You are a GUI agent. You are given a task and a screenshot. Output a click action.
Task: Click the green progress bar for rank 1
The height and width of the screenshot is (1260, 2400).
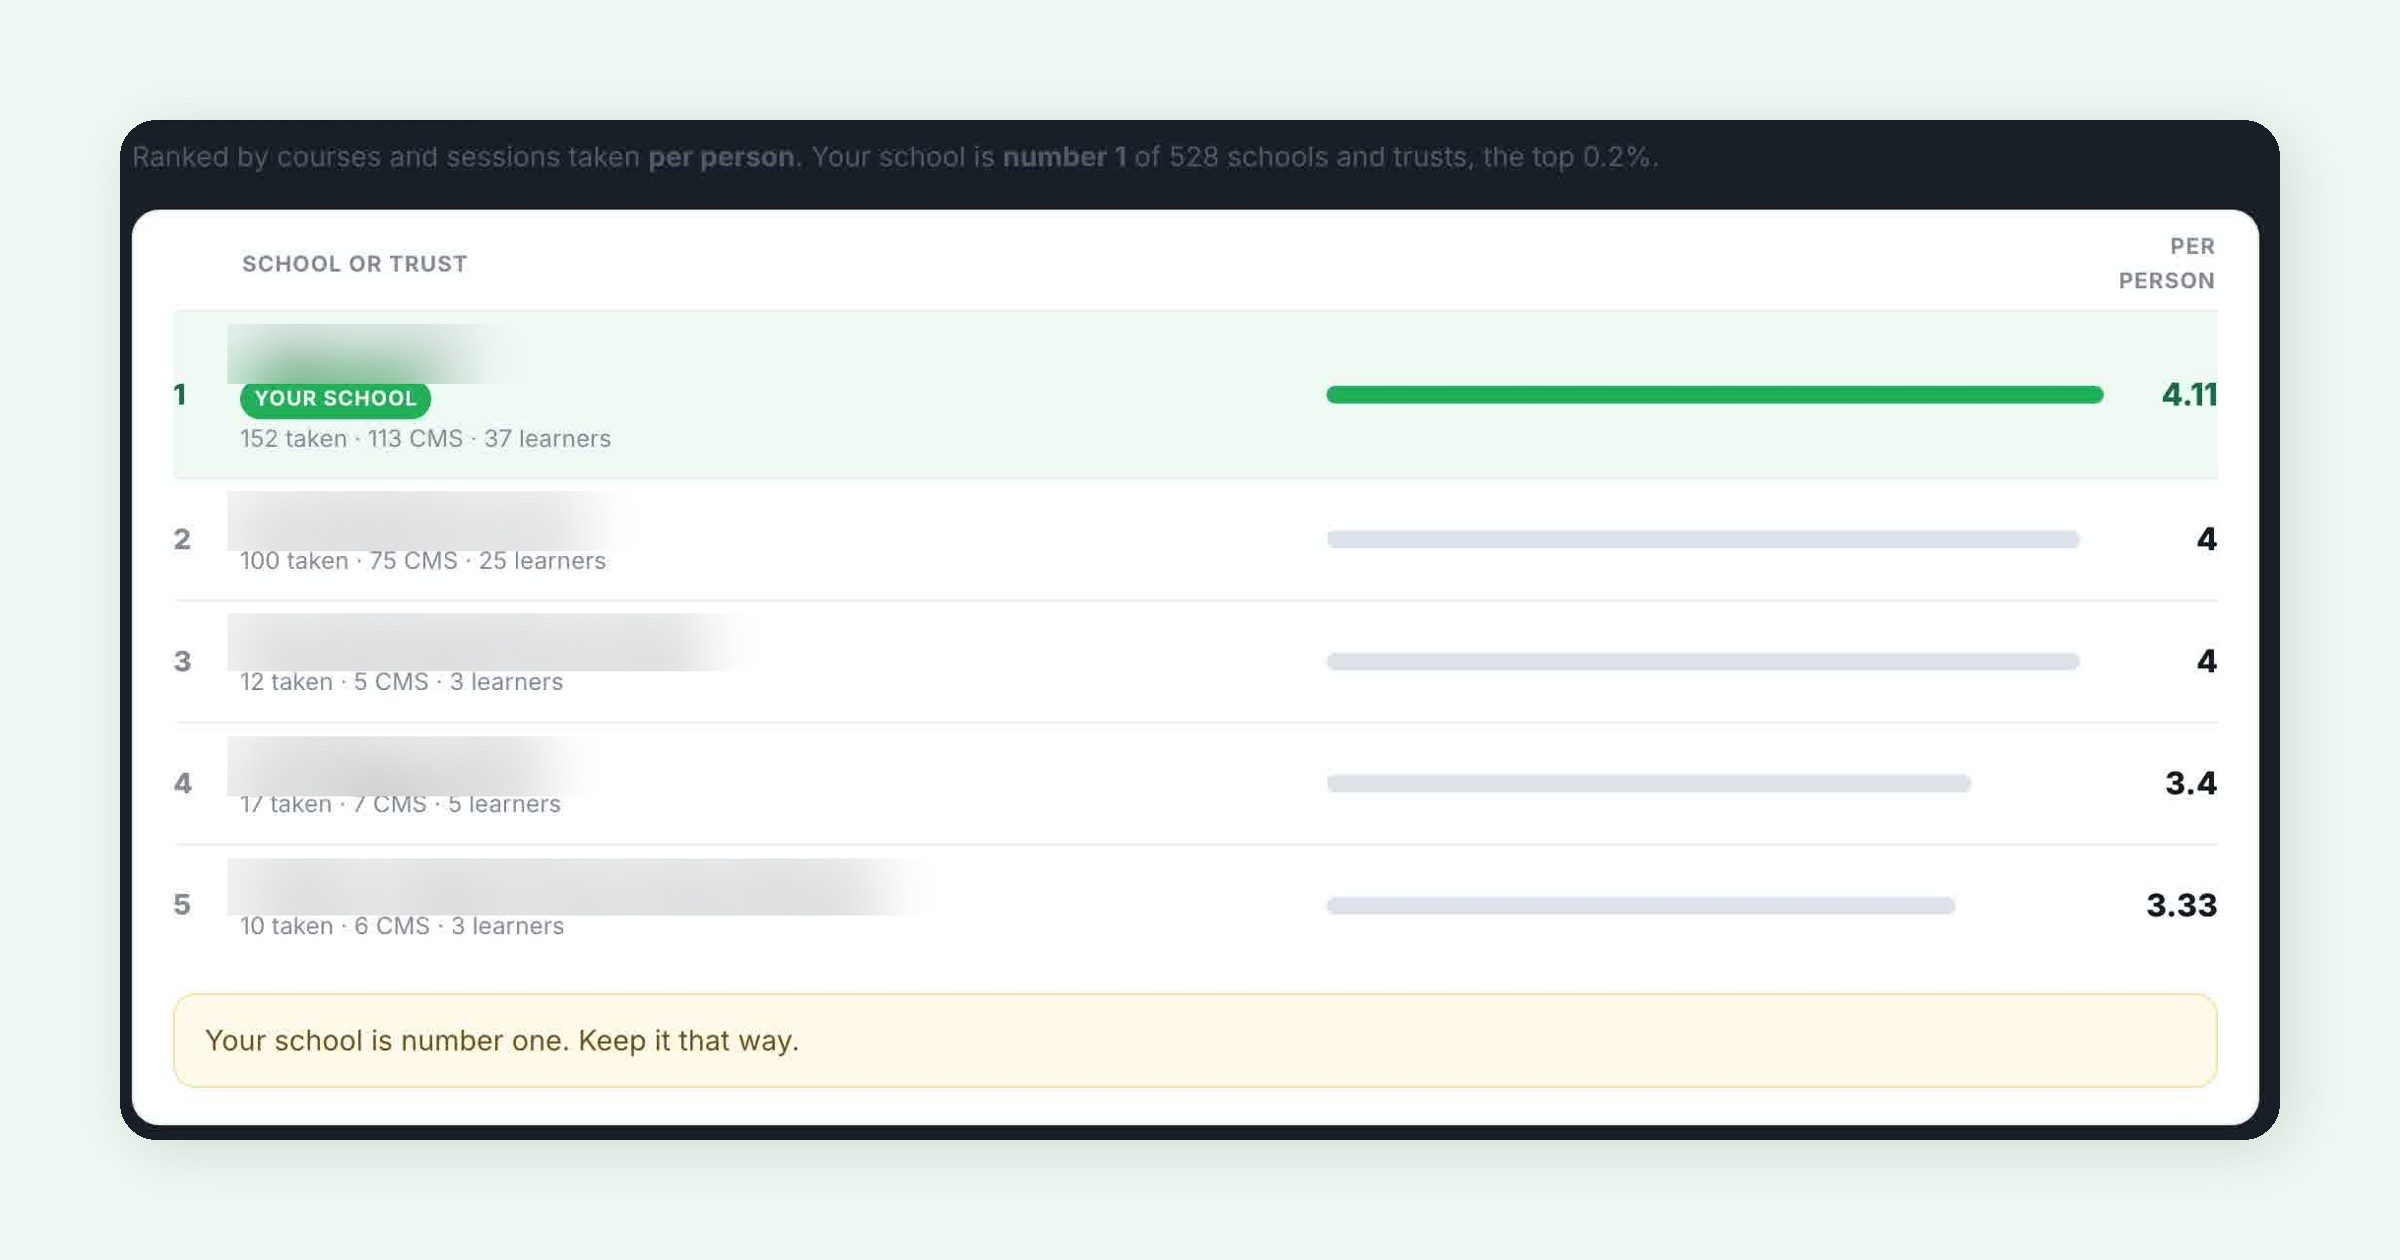point(1715,395)
